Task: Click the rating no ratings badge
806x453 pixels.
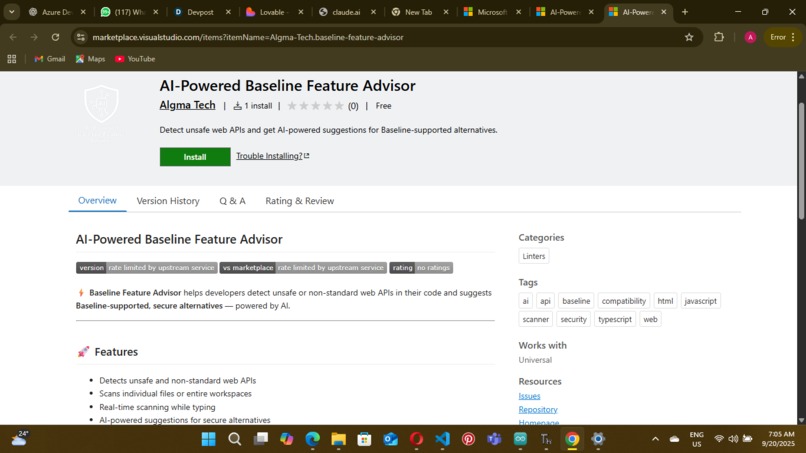Action: (x=421, y=268)
